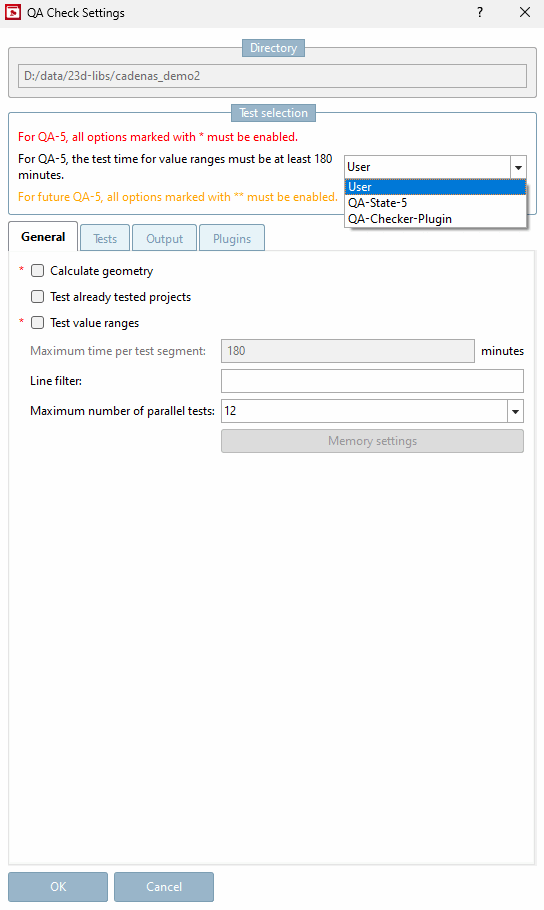Click the 'Line filter:' label

[x=56, y=381]
